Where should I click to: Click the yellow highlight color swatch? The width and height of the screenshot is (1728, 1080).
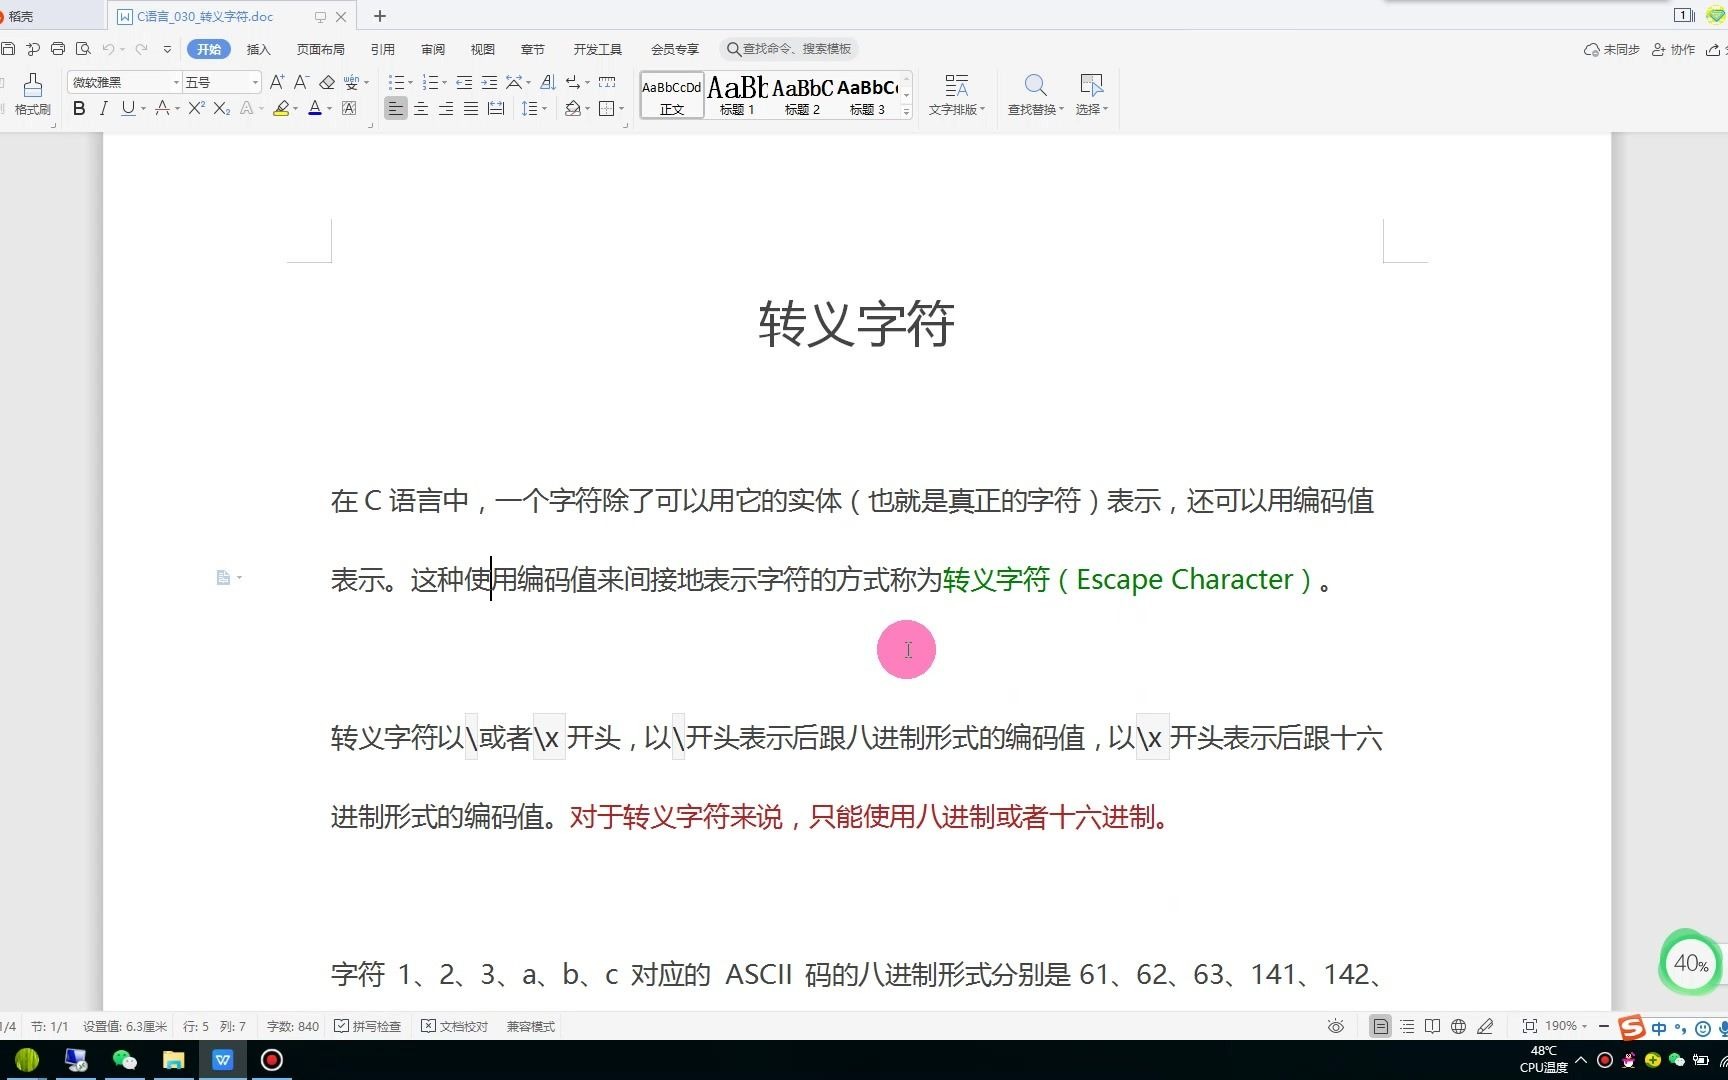point(281,108)
